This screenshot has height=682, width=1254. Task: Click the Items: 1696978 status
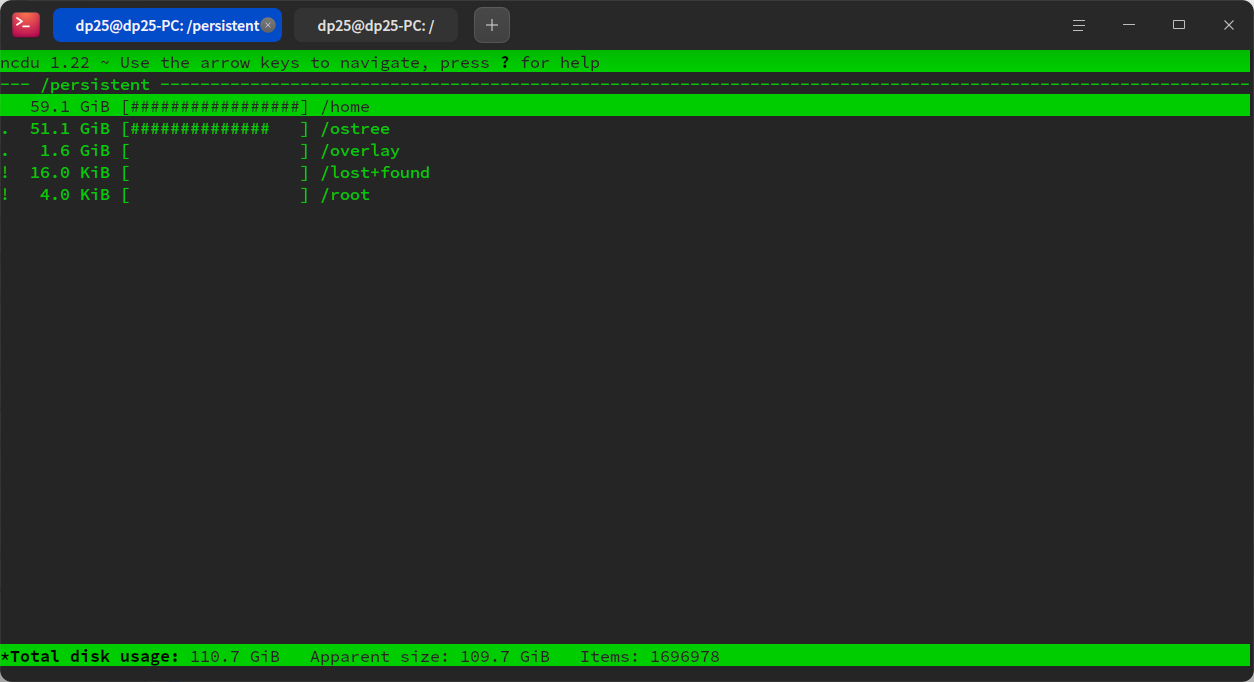650,656
